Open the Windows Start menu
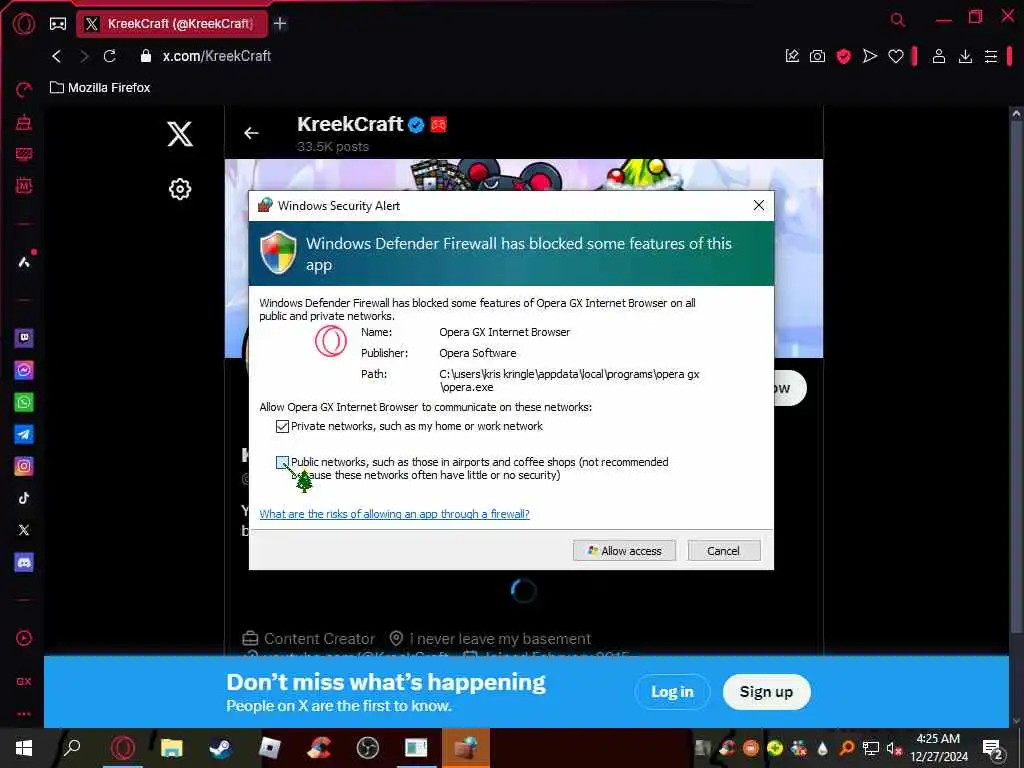The width and height of the screenshot is (1024, 768). pos(24,748)
